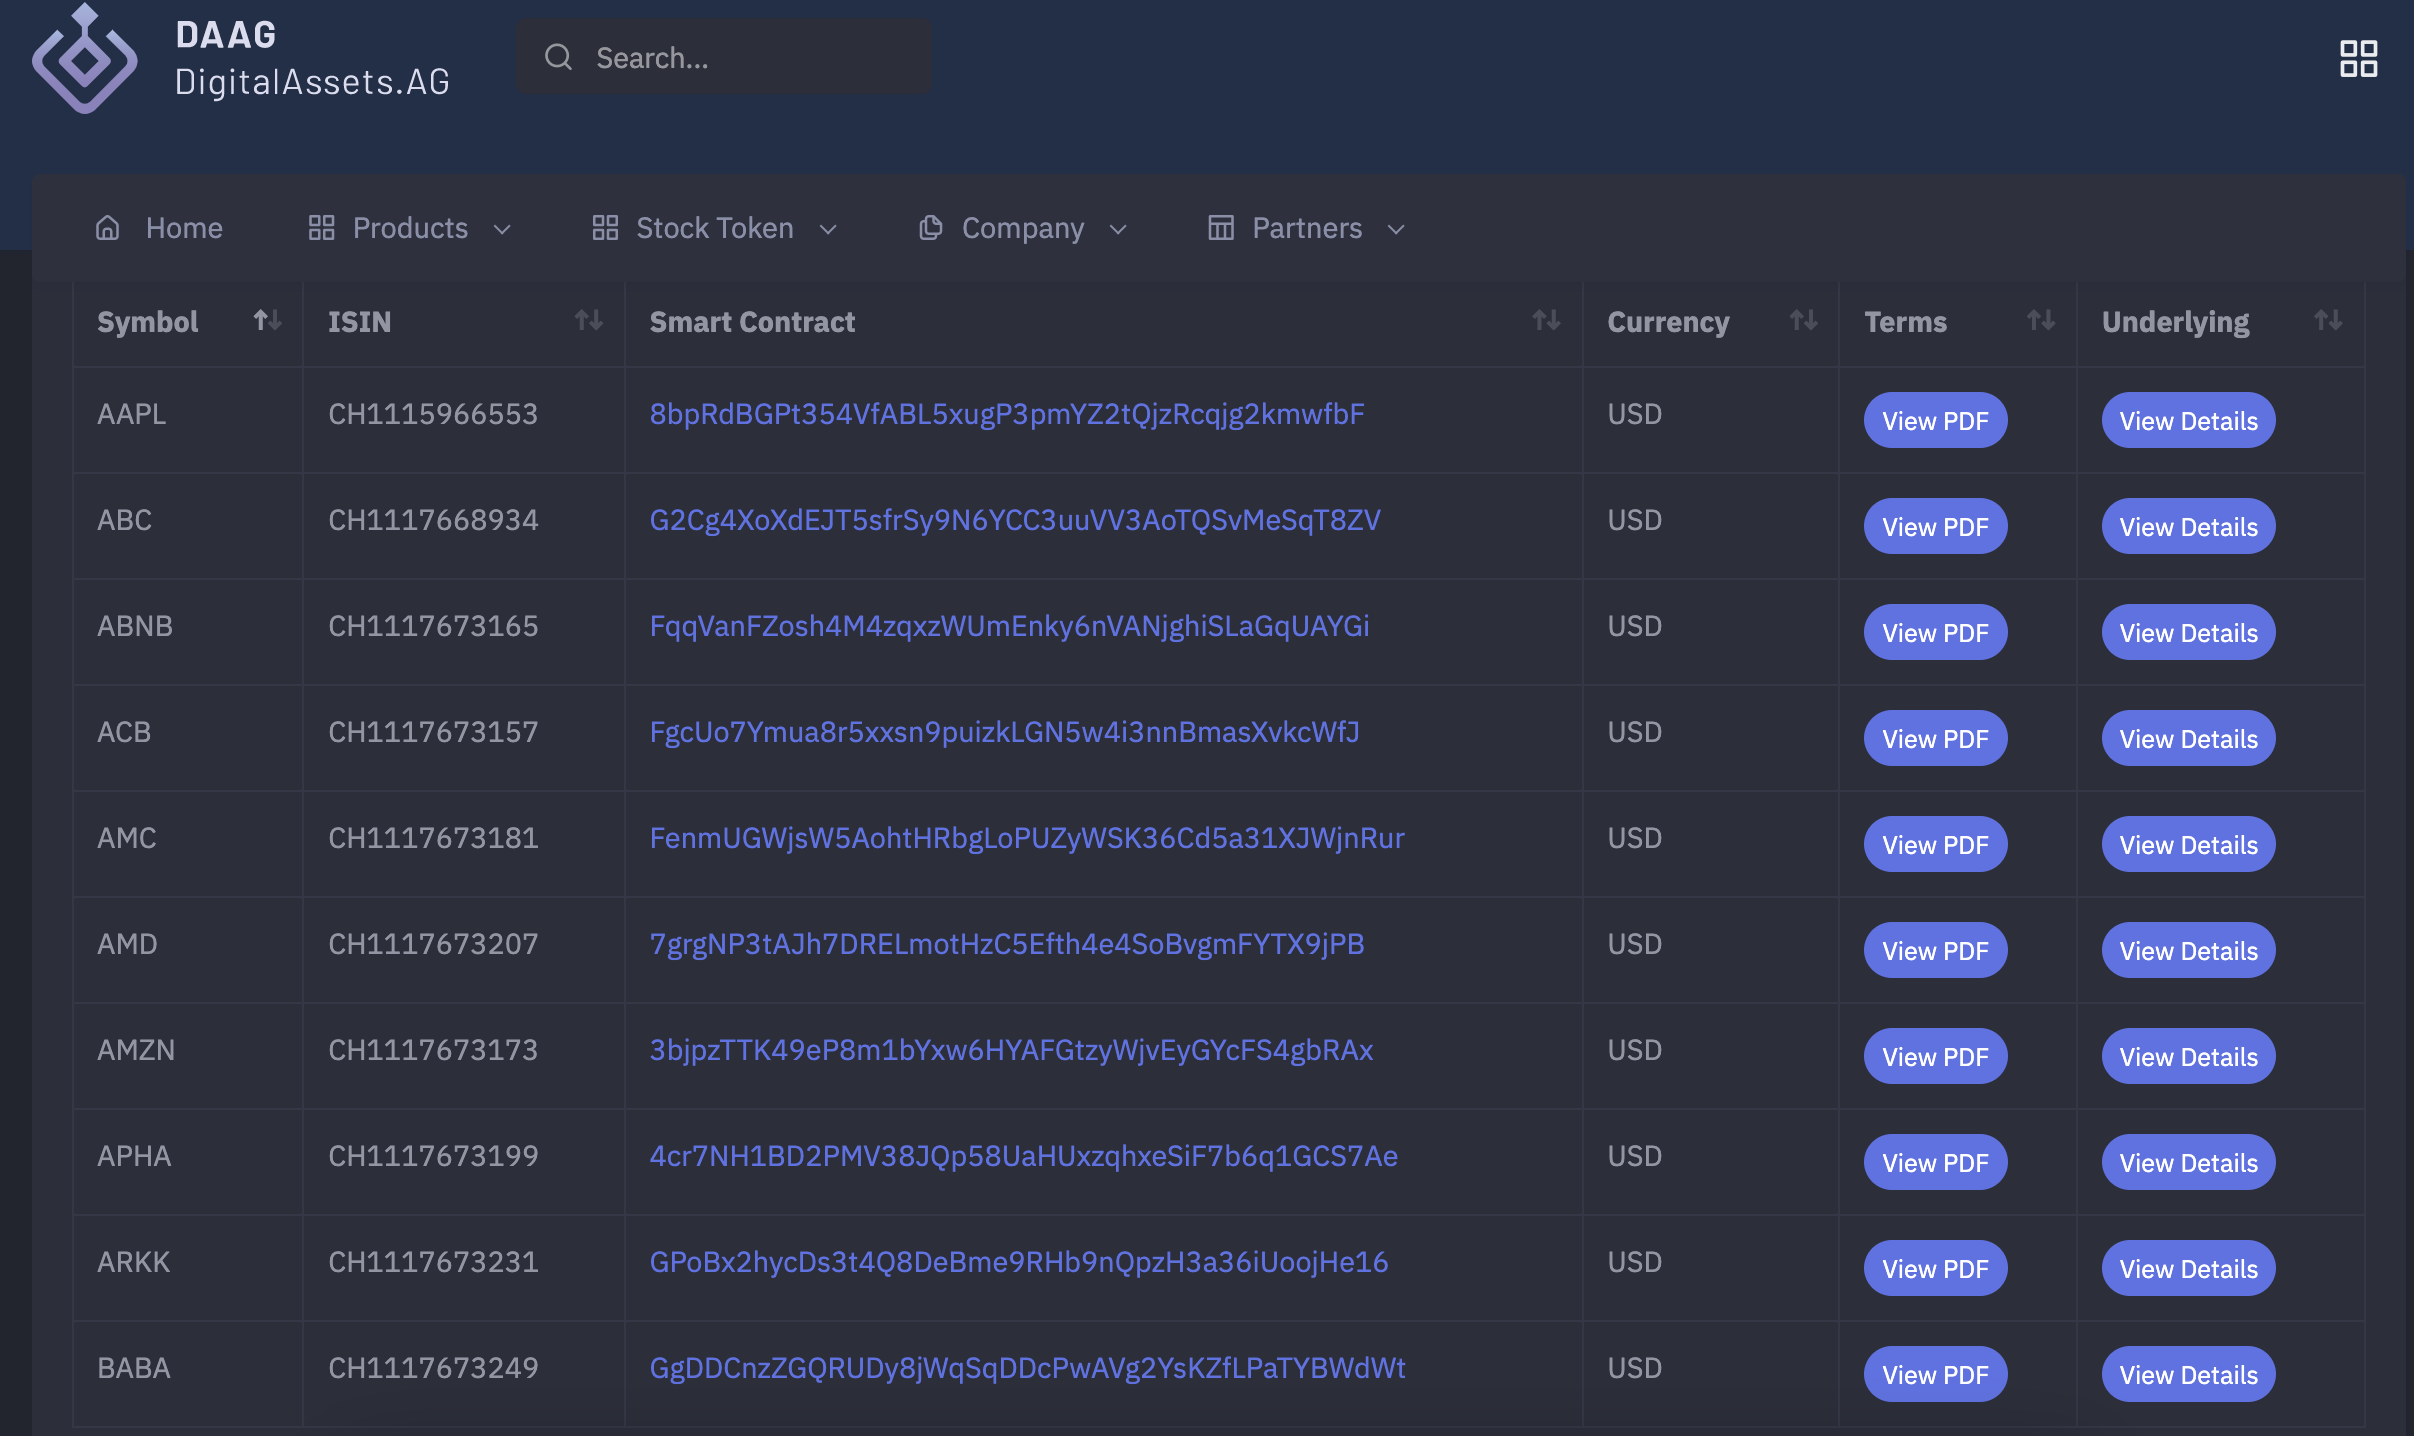Expand the Products dropdown chevron
The height and width of the screenshot is (1436, 2414).
pyautogui.click(x=502, y=229)
